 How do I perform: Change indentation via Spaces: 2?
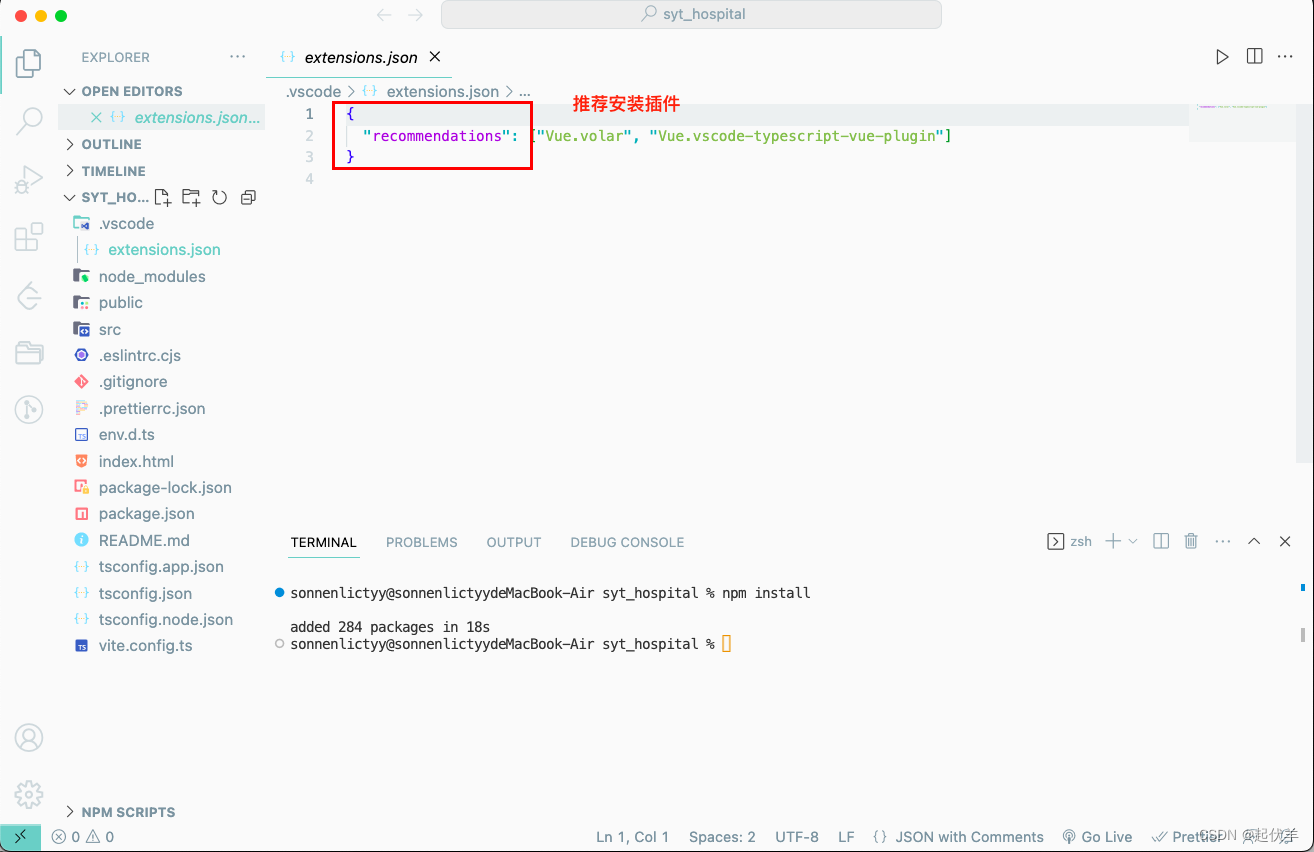722,837
